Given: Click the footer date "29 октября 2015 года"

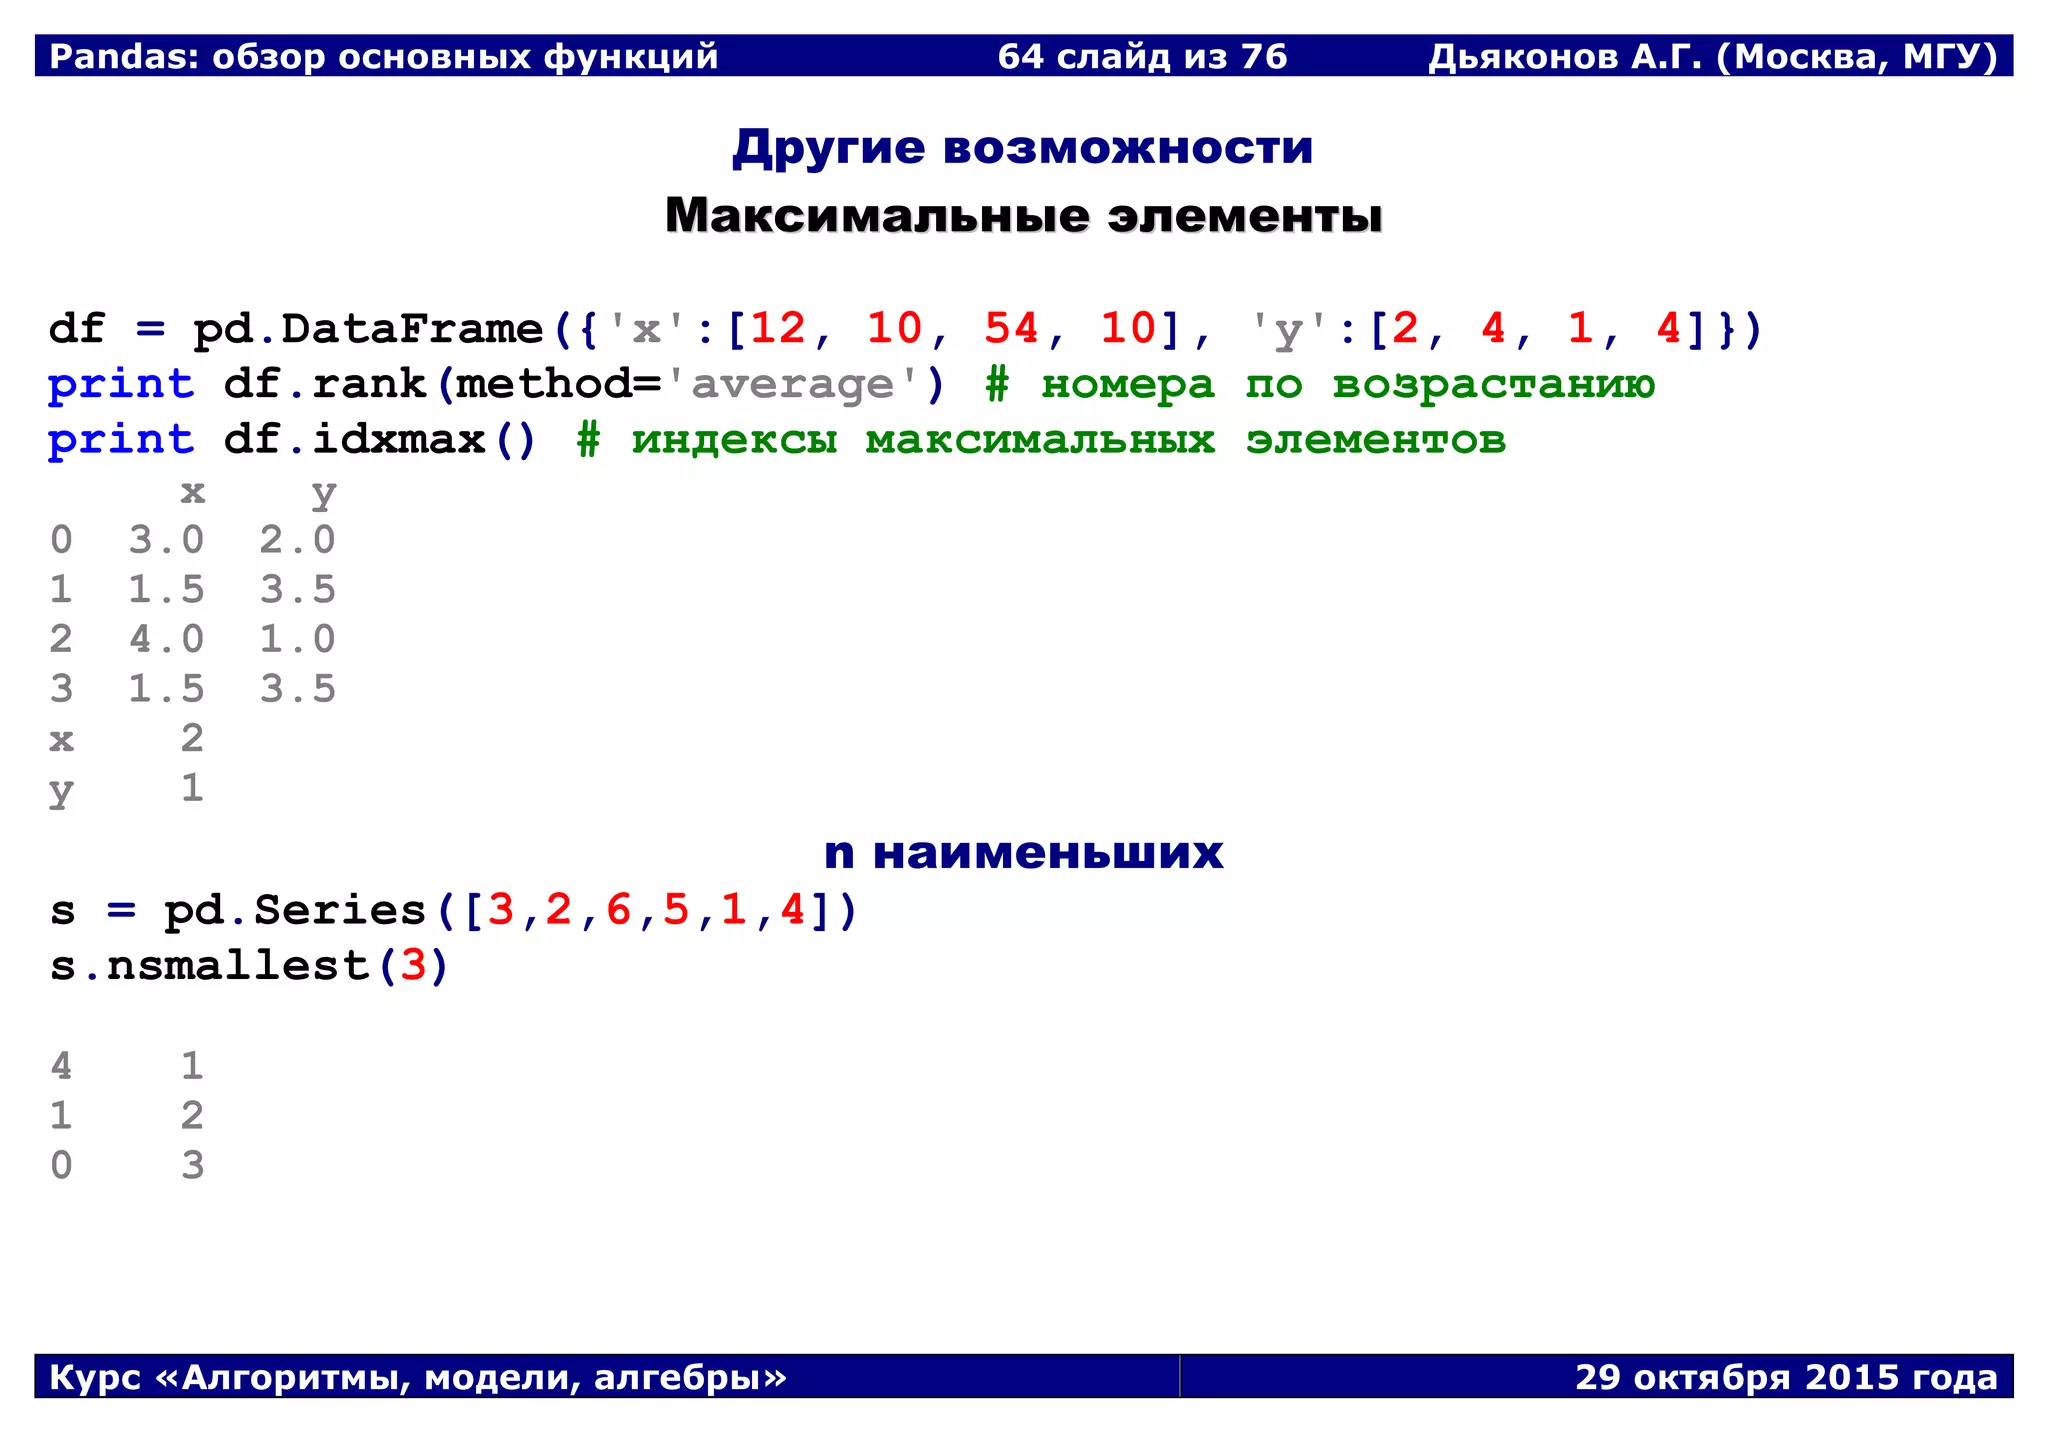Looking at the screenshot, I should click(1787, 1378).
